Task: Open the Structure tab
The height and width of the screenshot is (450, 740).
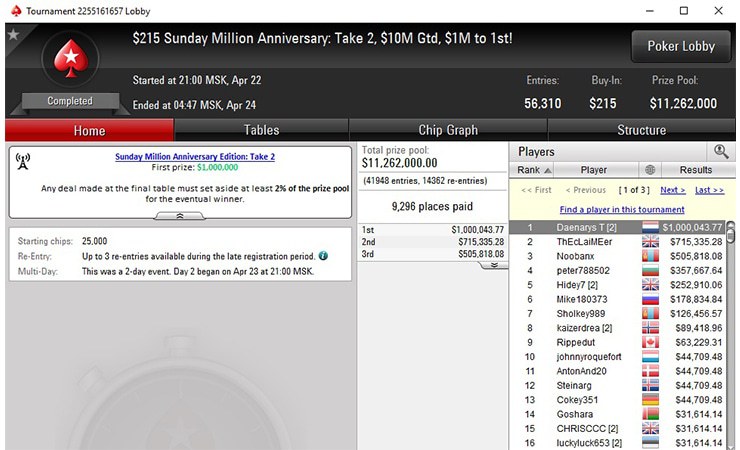Action: [641, 130]
